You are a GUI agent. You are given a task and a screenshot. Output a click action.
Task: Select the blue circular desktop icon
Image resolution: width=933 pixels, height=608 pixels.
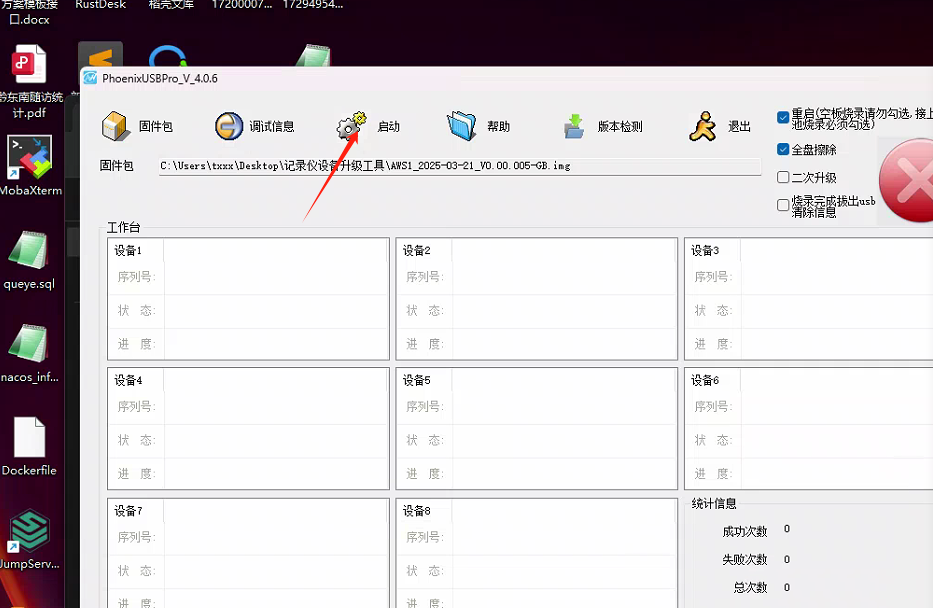click(168, 56)
